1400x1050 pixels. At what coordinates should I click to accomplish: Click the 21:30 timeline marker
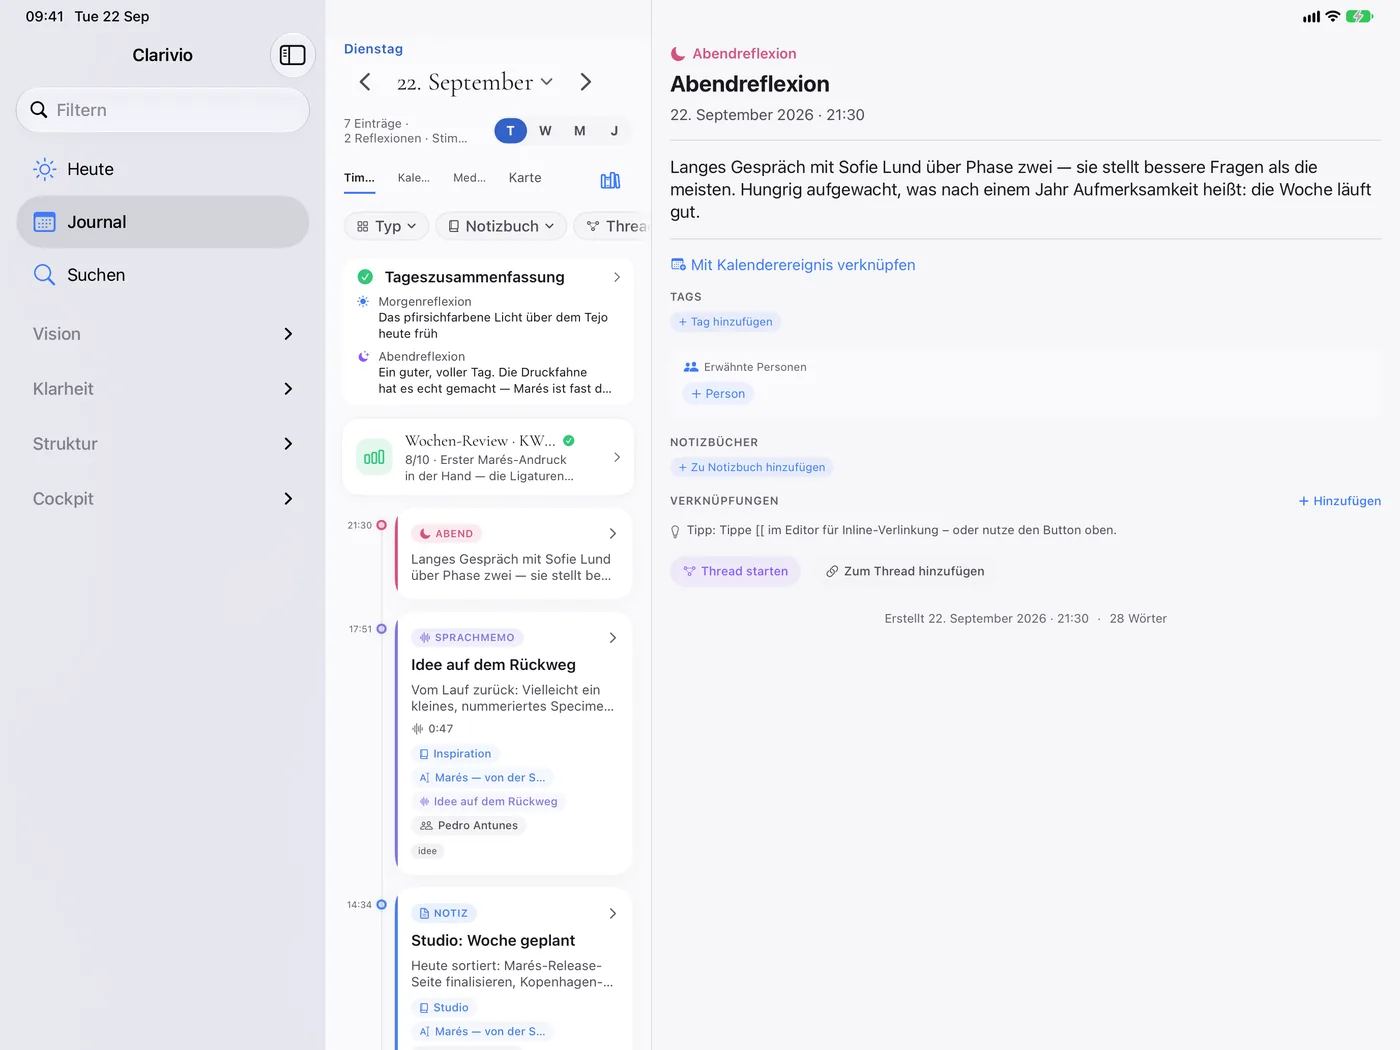(381, 525)
